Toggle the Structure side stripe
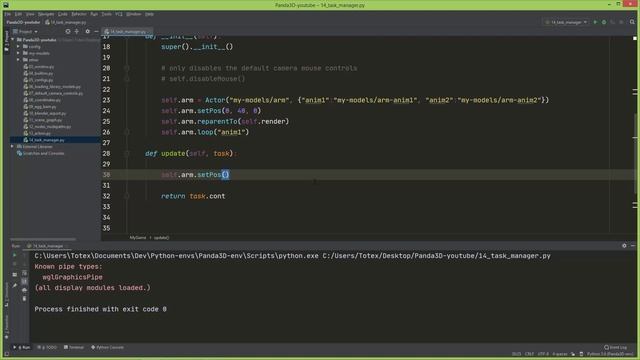 click(6, 294)
